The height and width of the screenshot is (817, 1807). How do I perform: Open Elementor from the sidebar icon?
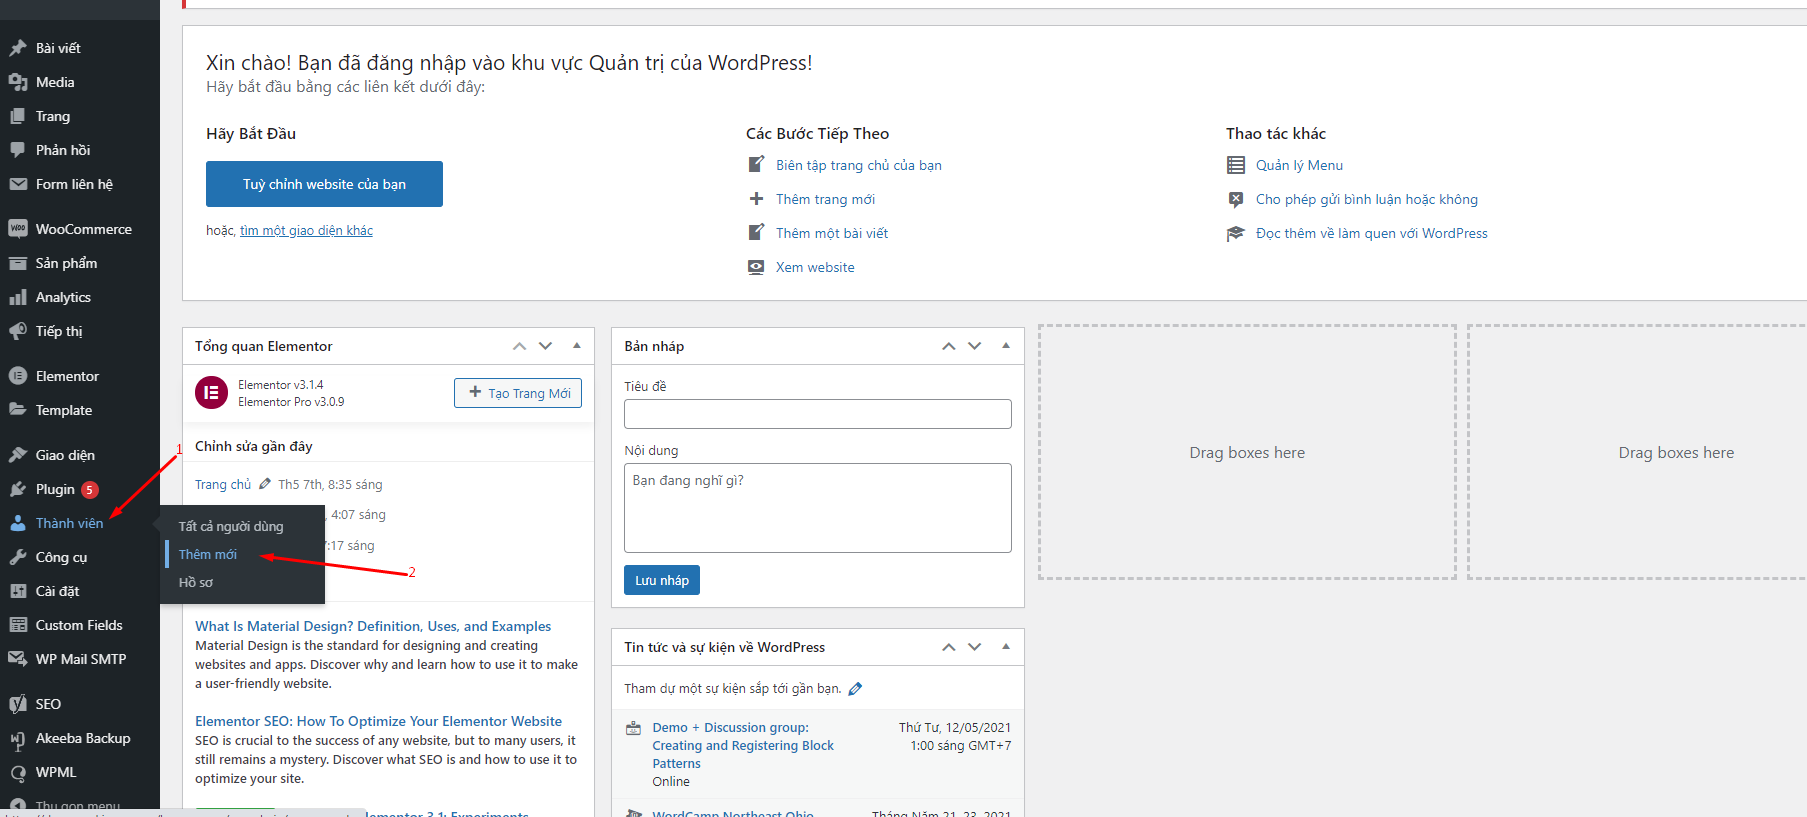point(18,376)
